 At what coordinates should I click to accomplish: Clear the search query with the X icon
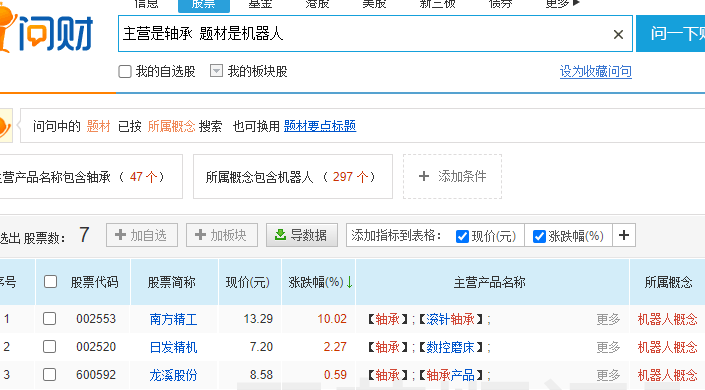[x=618, y=34]
